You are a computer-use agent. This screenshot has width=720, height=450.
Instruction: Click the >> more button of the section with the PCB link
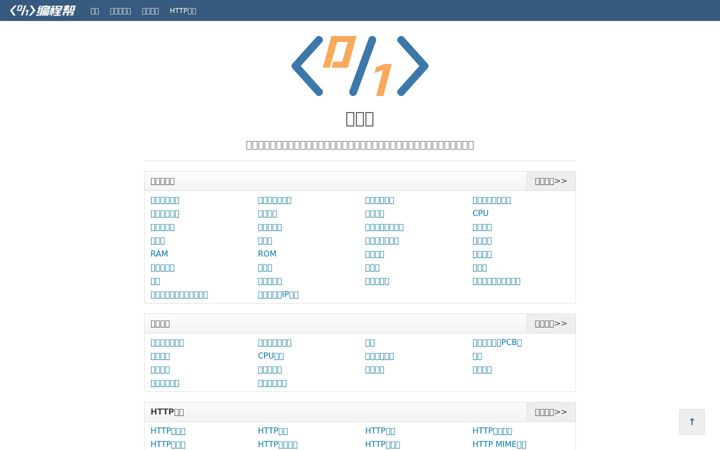point(551,324)
